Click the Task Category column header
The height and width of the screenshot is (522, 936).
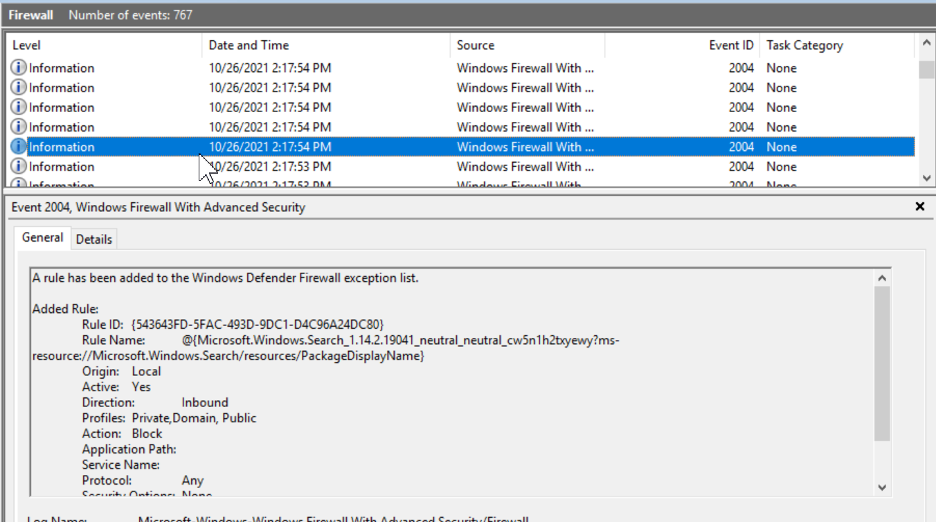coord(837,45)
